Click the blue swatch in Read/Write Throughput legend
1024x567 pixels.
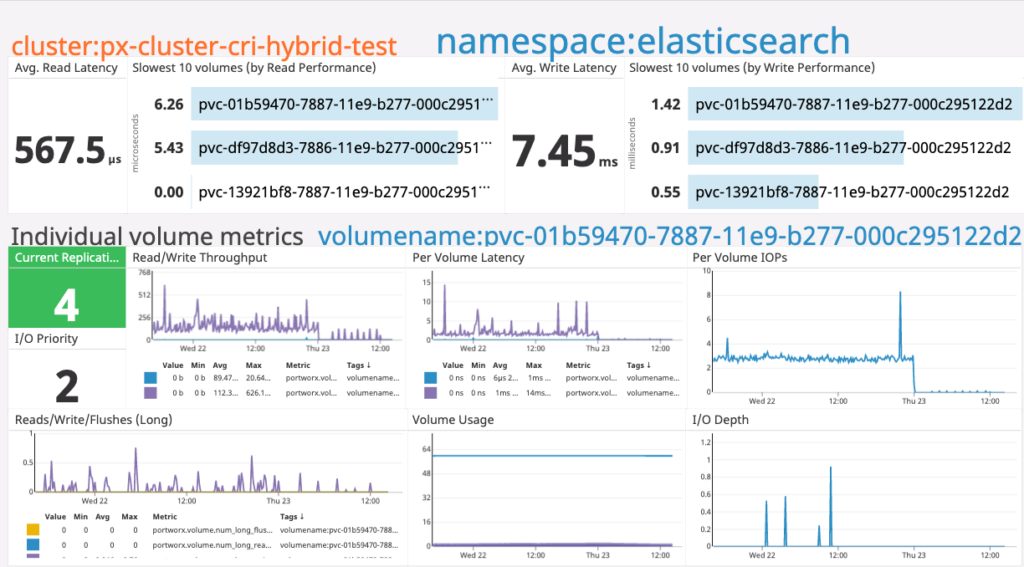pos(151,379)
